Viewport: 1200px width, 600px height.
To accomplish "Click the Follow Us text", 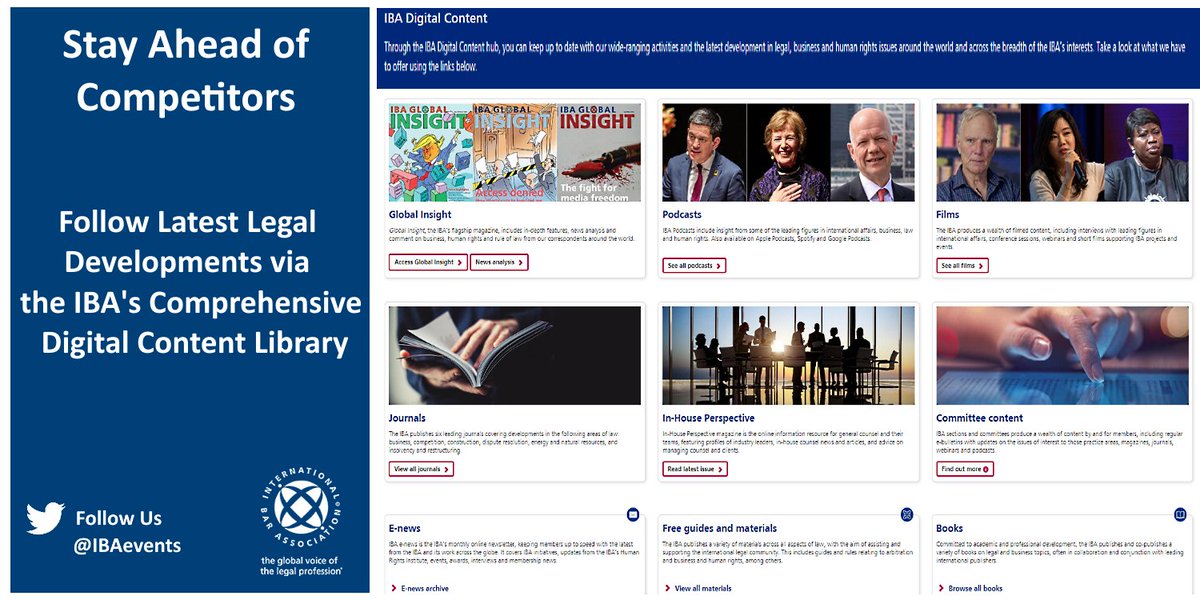I will pyautogui.click(x=119, y=518).
